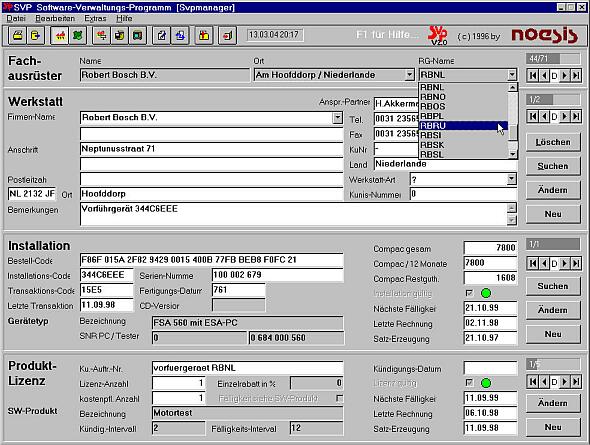590x445 pixels.
Task: Click the RG-Name list scrollbar down arrow
Action: (x=512, y=154)
